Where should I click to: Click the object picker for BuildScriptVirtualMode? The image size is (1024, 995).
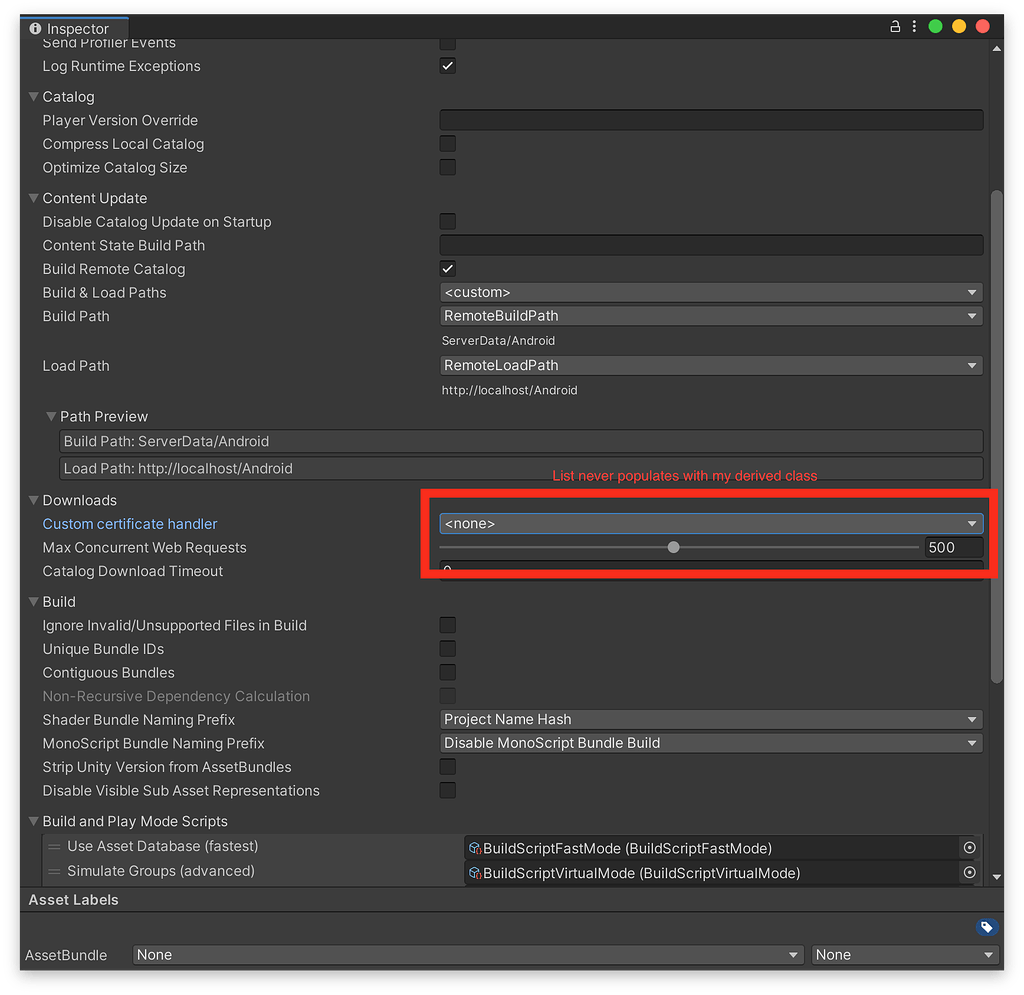pyautogui.click(x=968, y=873)
